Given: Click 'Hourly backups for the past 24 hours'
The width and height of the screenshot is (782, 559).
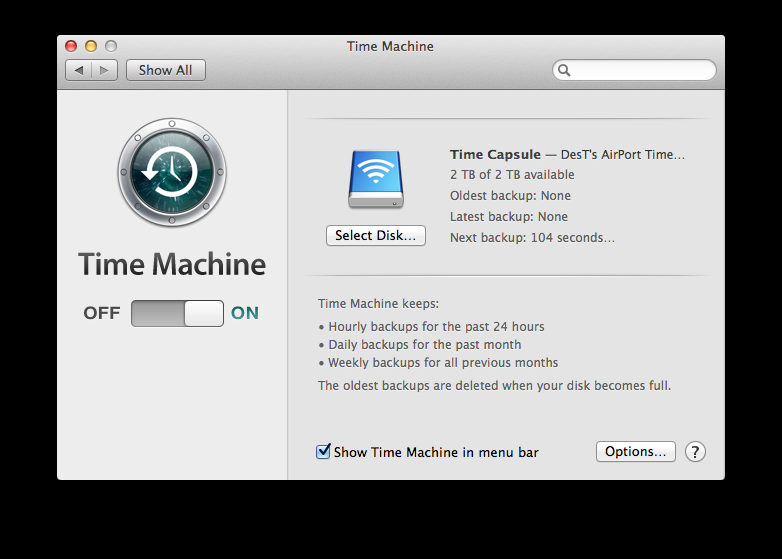Looking at the screenshot, I should 436,327.
